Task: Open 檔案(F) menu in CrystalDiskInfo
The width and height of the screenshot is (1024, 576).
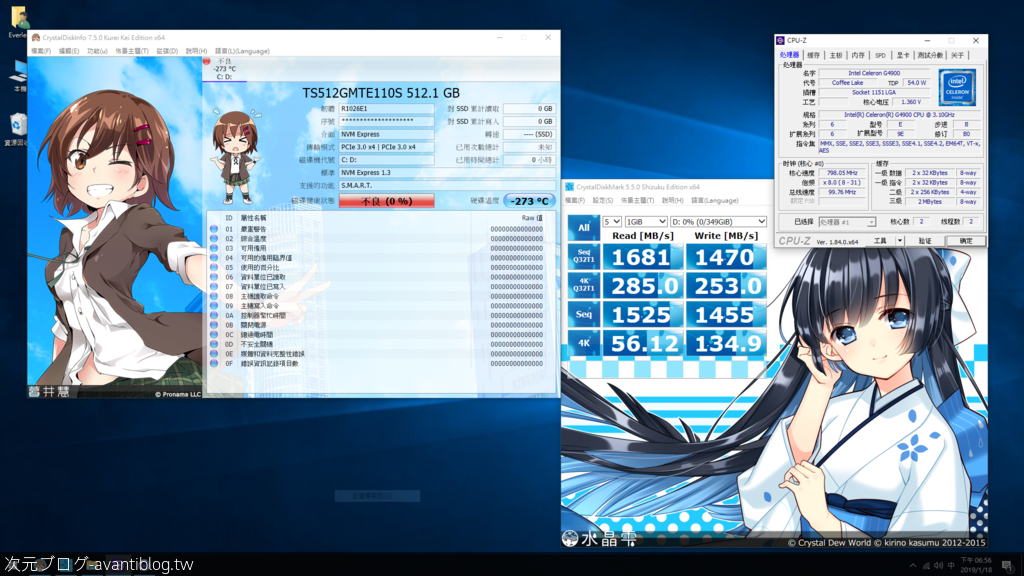Action: point(40,51)
